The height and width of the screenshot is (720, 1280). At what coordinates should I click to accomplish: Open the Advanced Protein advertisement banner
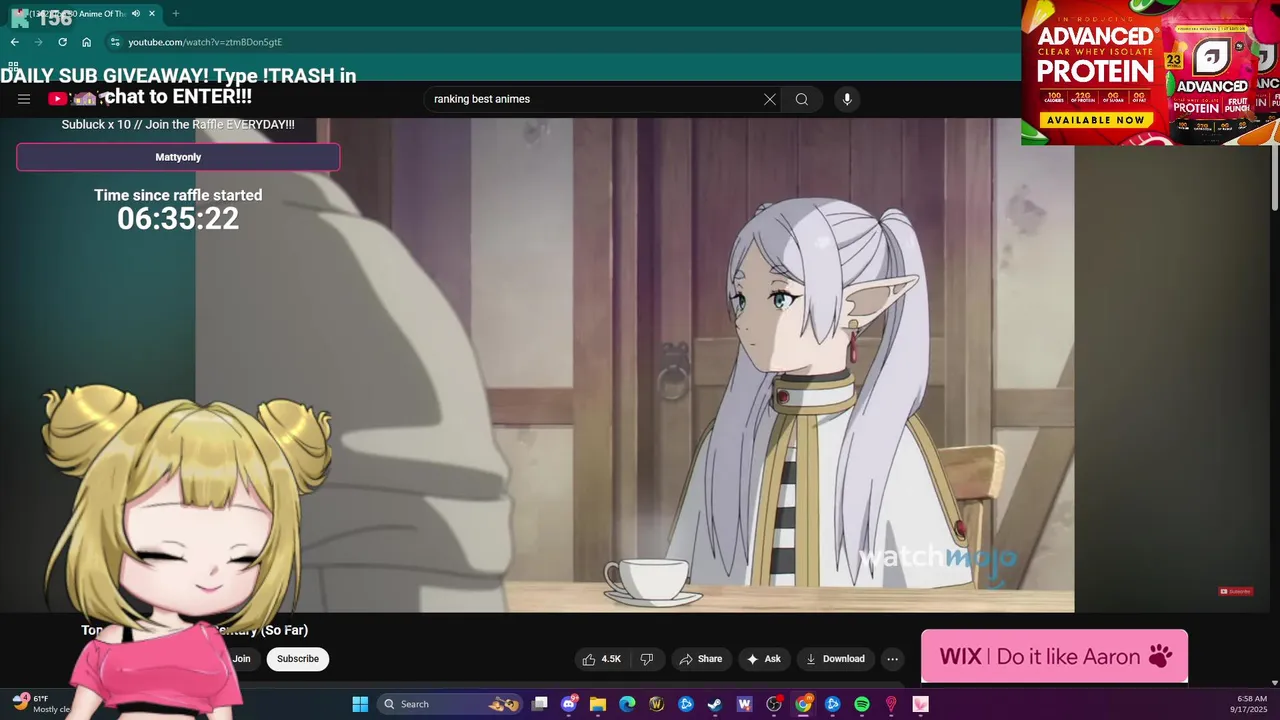tap(1150, 72)
